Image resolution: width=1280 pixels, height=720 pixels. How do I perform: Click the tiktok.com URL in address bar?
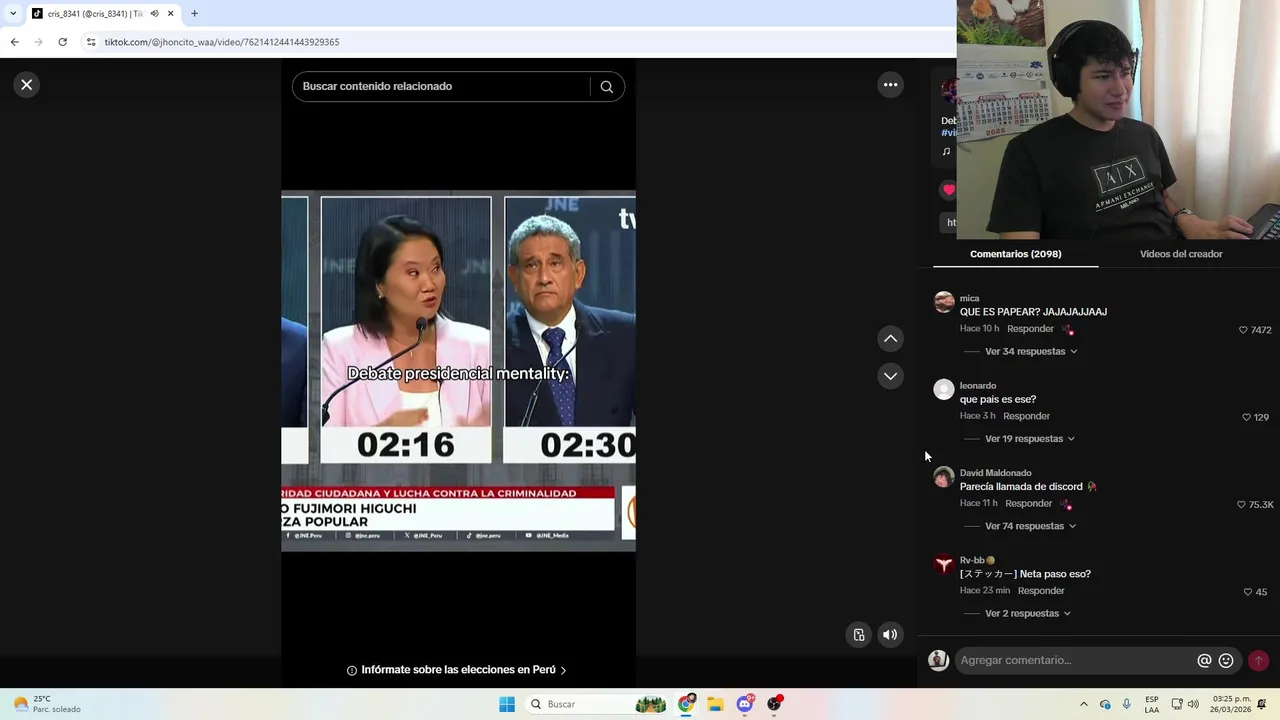tap(222, 42)
